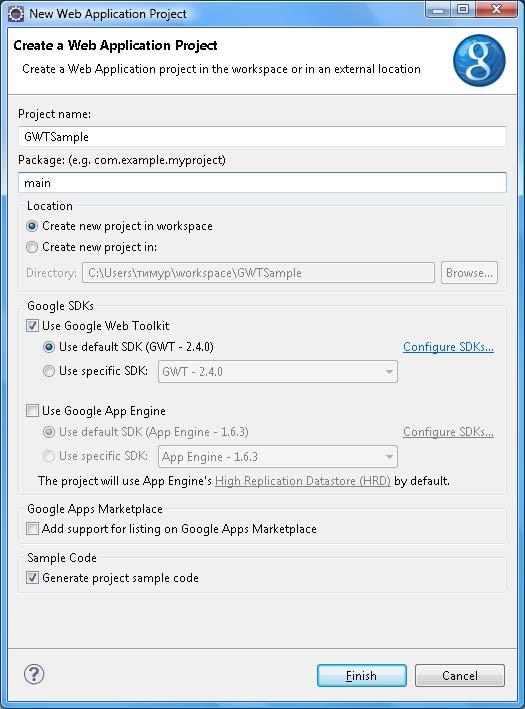Open High Replication Datastore (HRD) link

coord(303,481)
